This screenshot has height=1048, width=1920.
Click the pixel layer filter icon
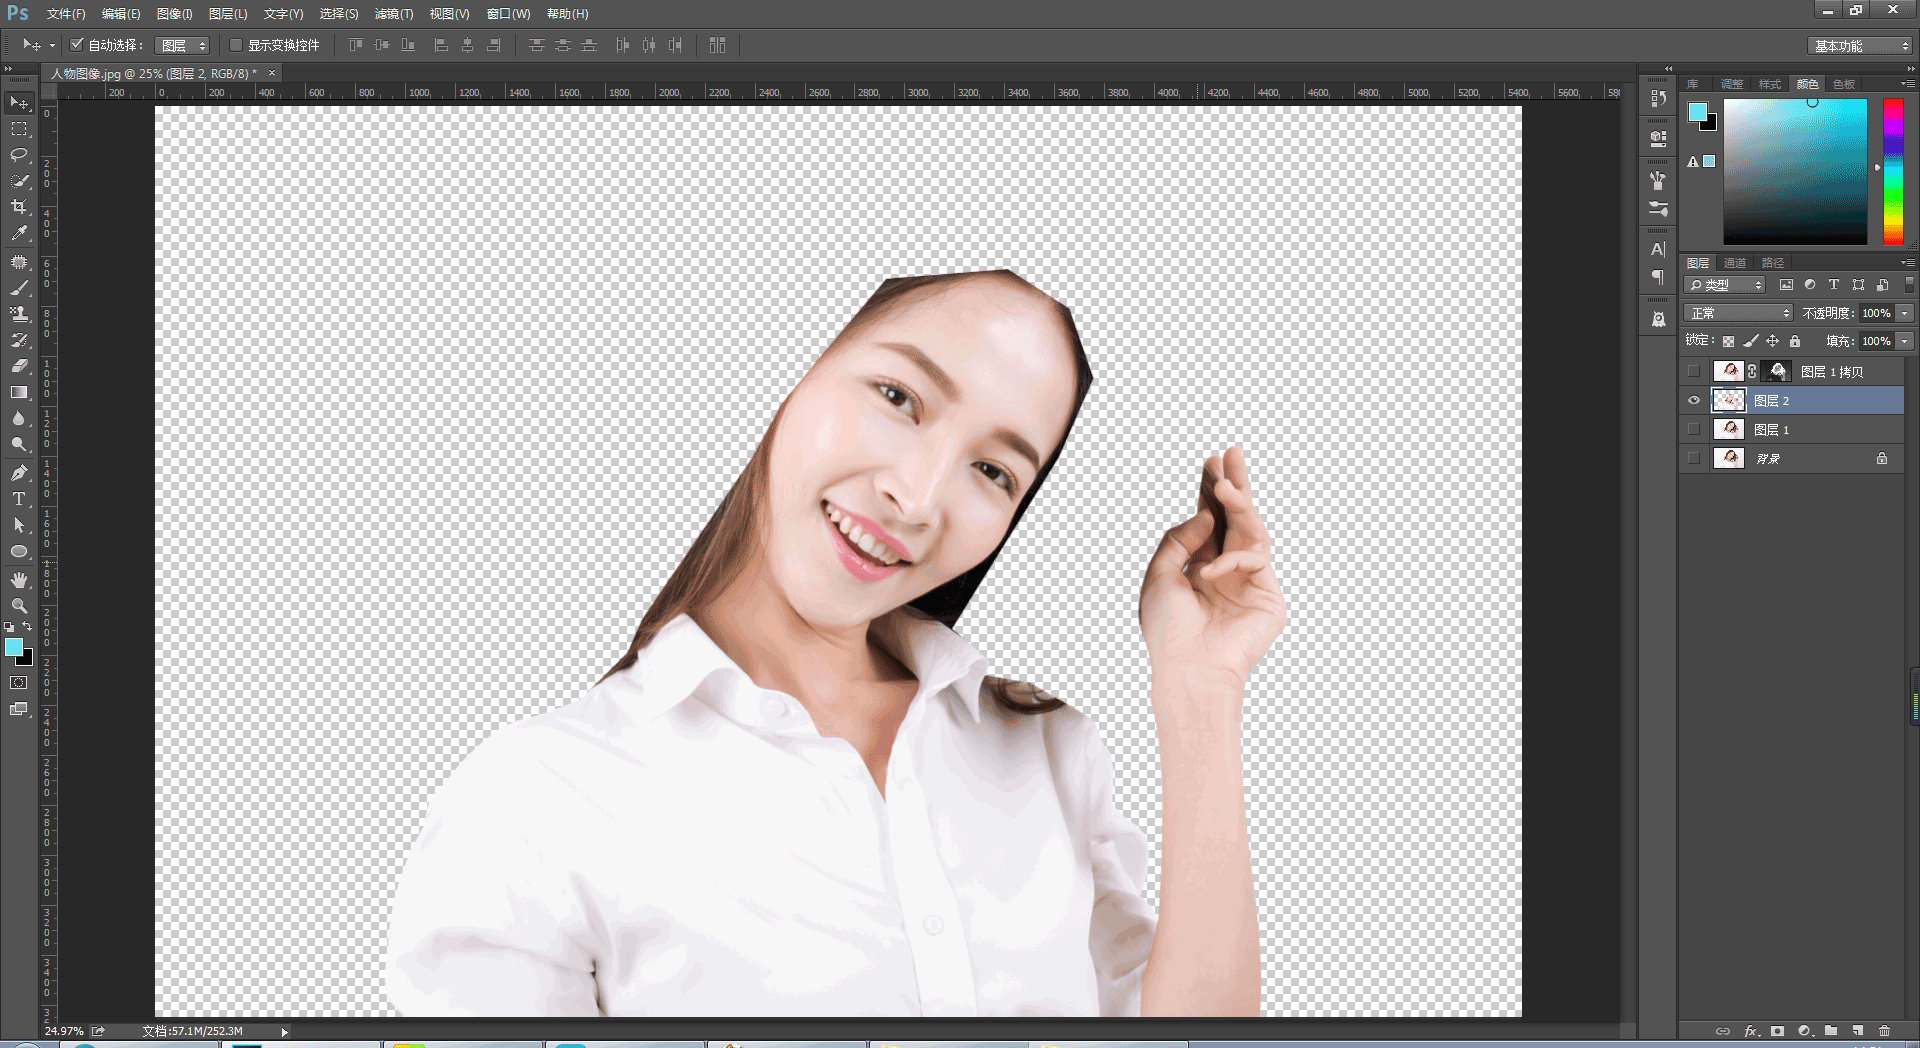coord(1786,285)
